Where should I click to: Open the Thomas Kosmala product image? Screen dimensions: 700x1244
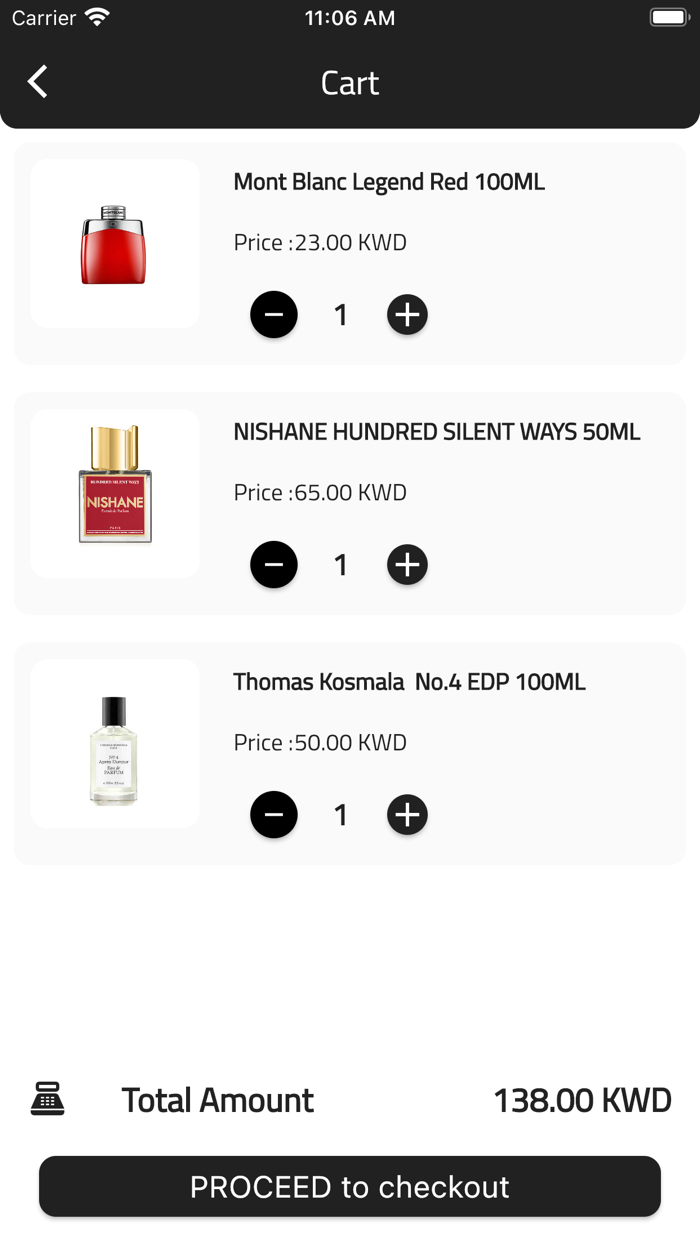(x=114, y=742)
